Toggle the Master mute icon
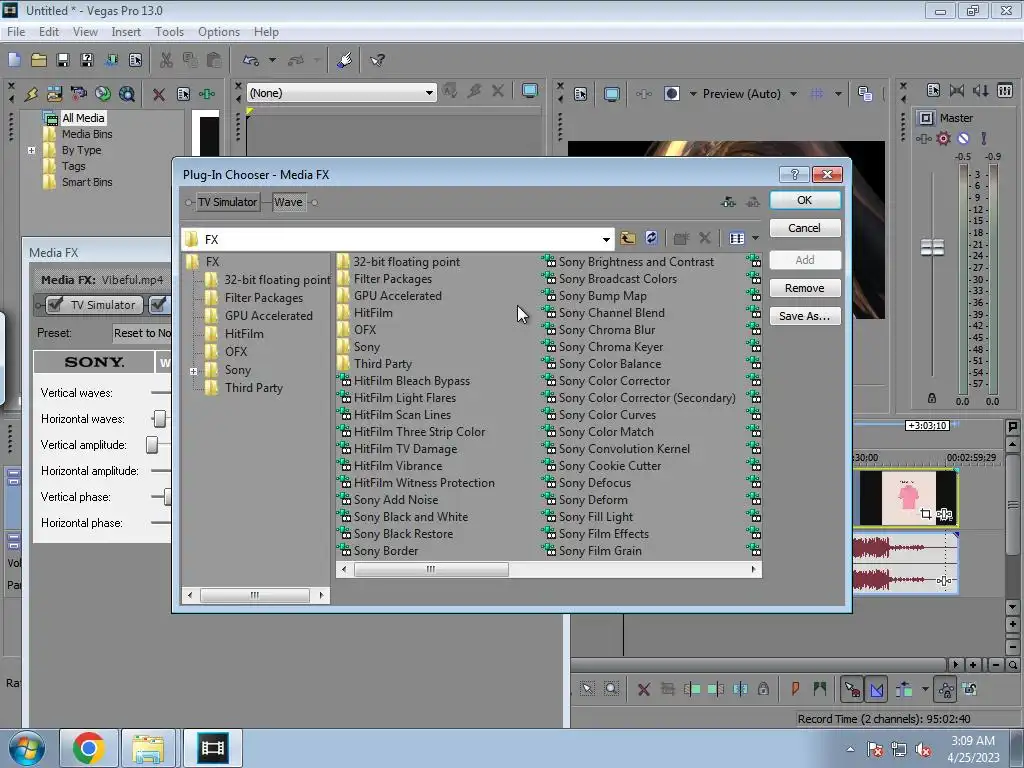This screenshot has height=768, width=1024. tap(963, 138)
